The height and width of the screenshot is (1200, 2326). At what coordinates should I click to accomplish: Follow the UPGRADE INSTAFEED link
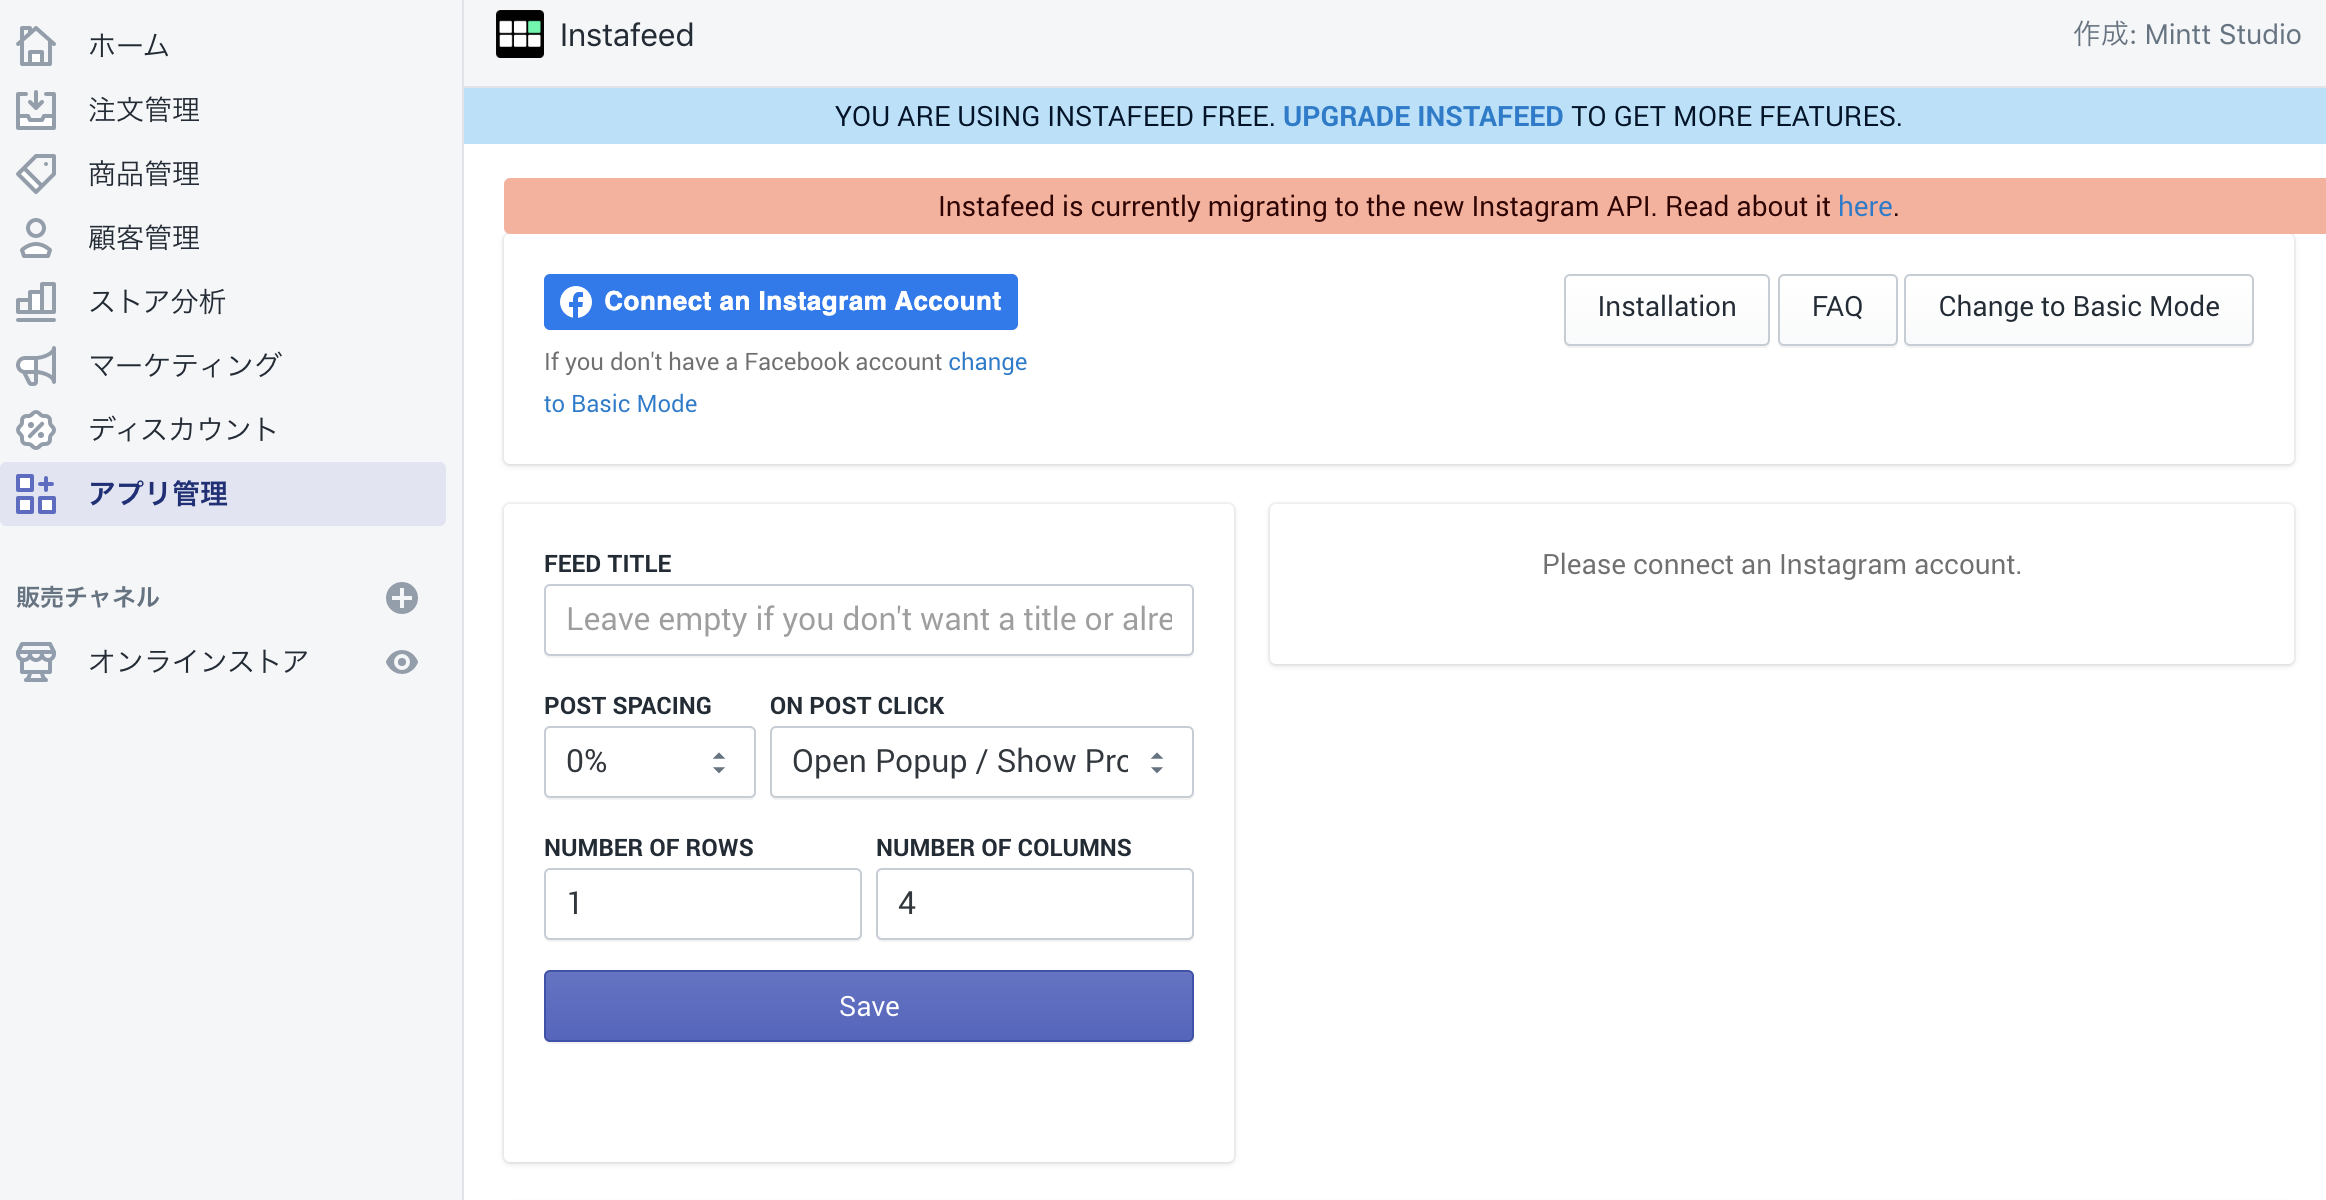pos(1422,116)
